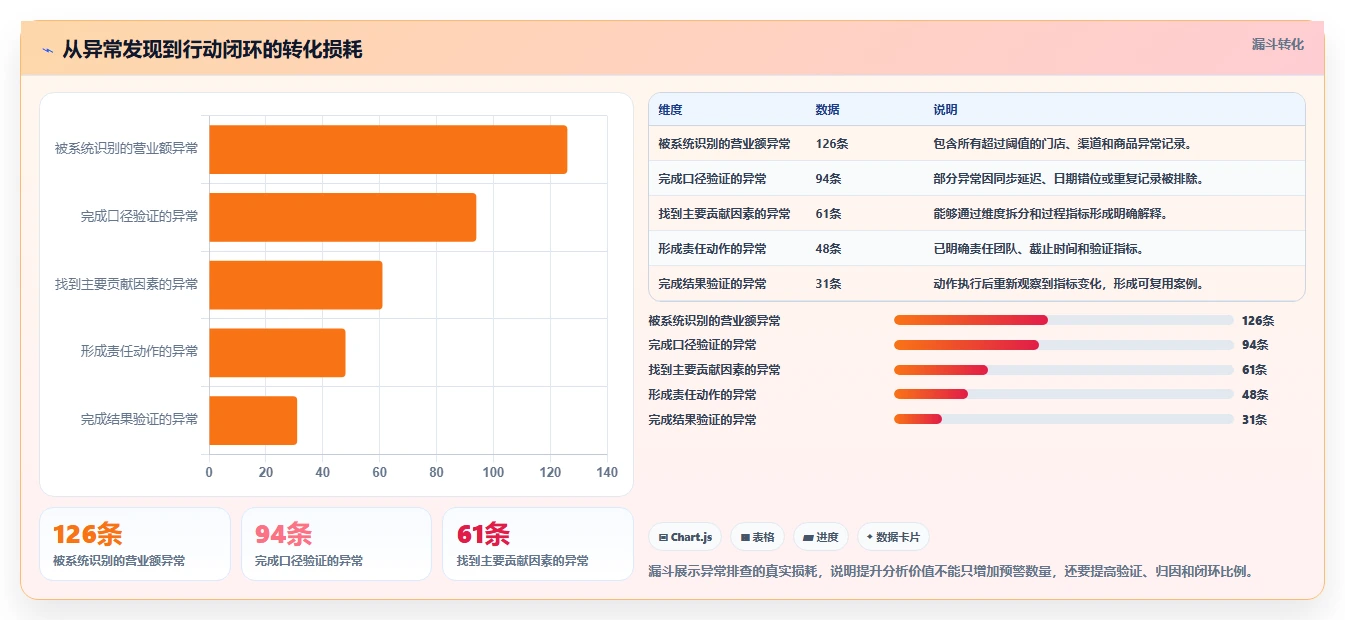Click the 说明 column header
Screen dimensions: 1345x620
click(945, 110)
